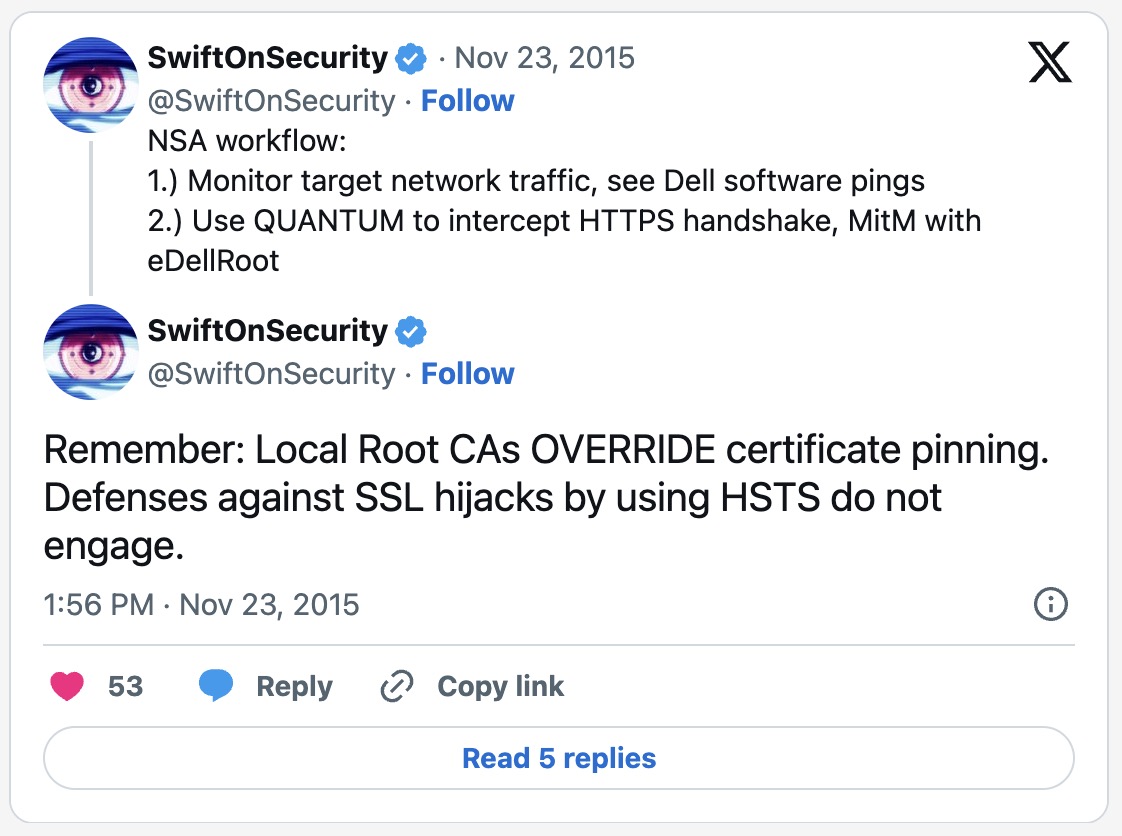Click the info circle icon
Screen dimensions: 1122x836
click(1051, 604)
